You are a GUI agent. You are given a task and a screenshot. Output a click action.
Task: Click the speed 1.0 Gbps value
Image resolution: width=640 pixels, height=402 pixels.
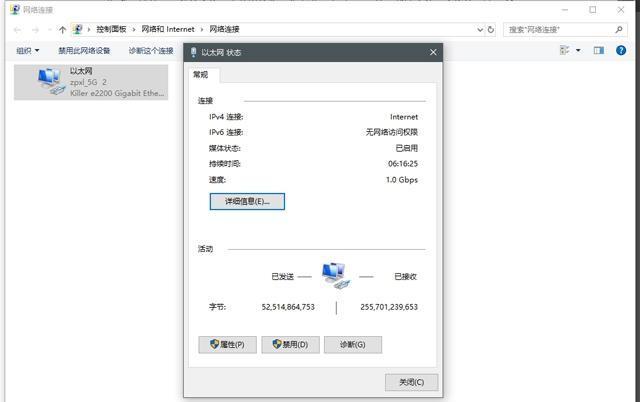(x=402, y=180)
